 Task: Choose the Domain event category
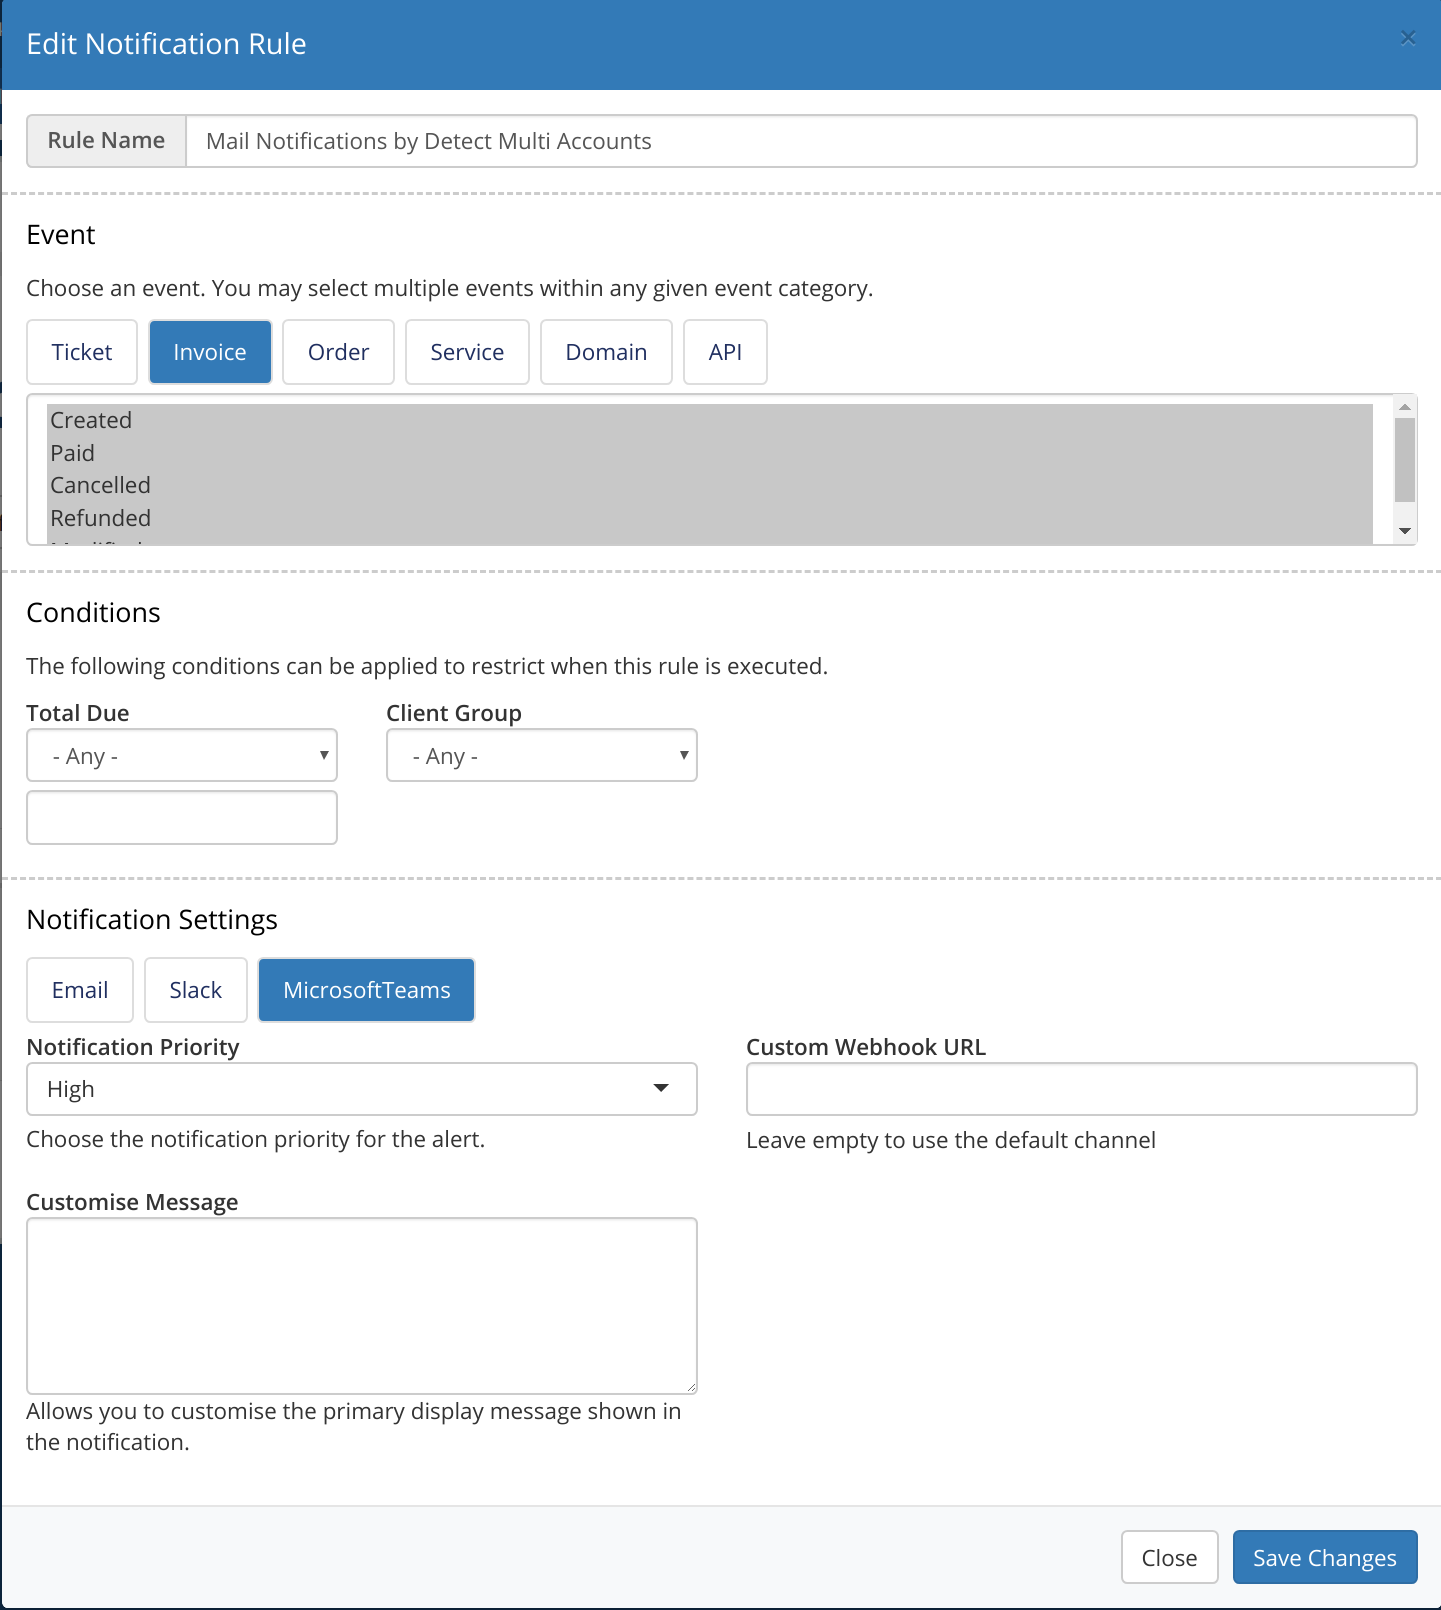coord(606,352)
